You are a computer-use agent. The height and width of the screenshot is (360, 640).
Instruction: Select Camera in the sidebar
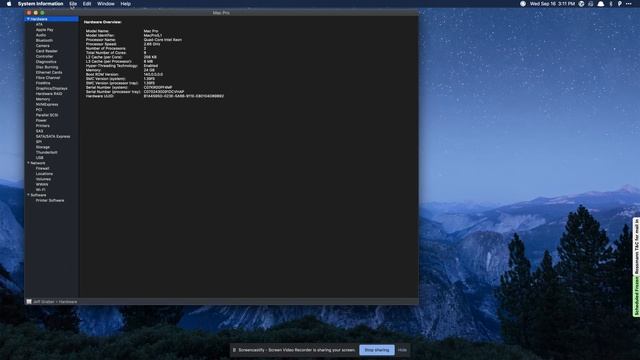pos(42,46)
